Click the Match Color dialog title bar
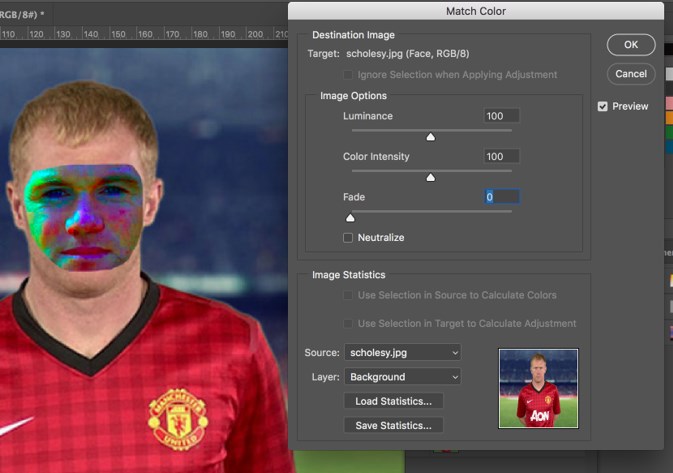The height and width of the screenshot is (473, 673). coord(476,11)
